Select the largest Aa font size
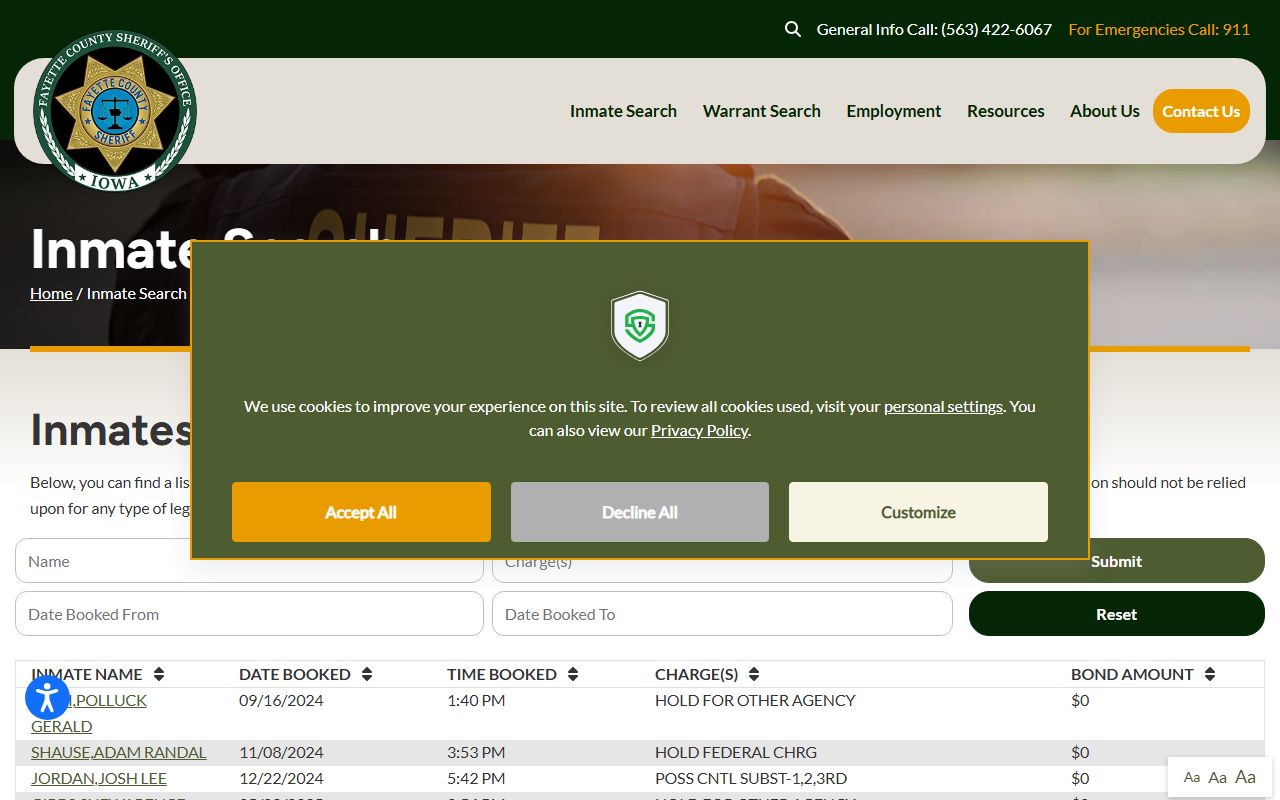 tap(1245, 777)
